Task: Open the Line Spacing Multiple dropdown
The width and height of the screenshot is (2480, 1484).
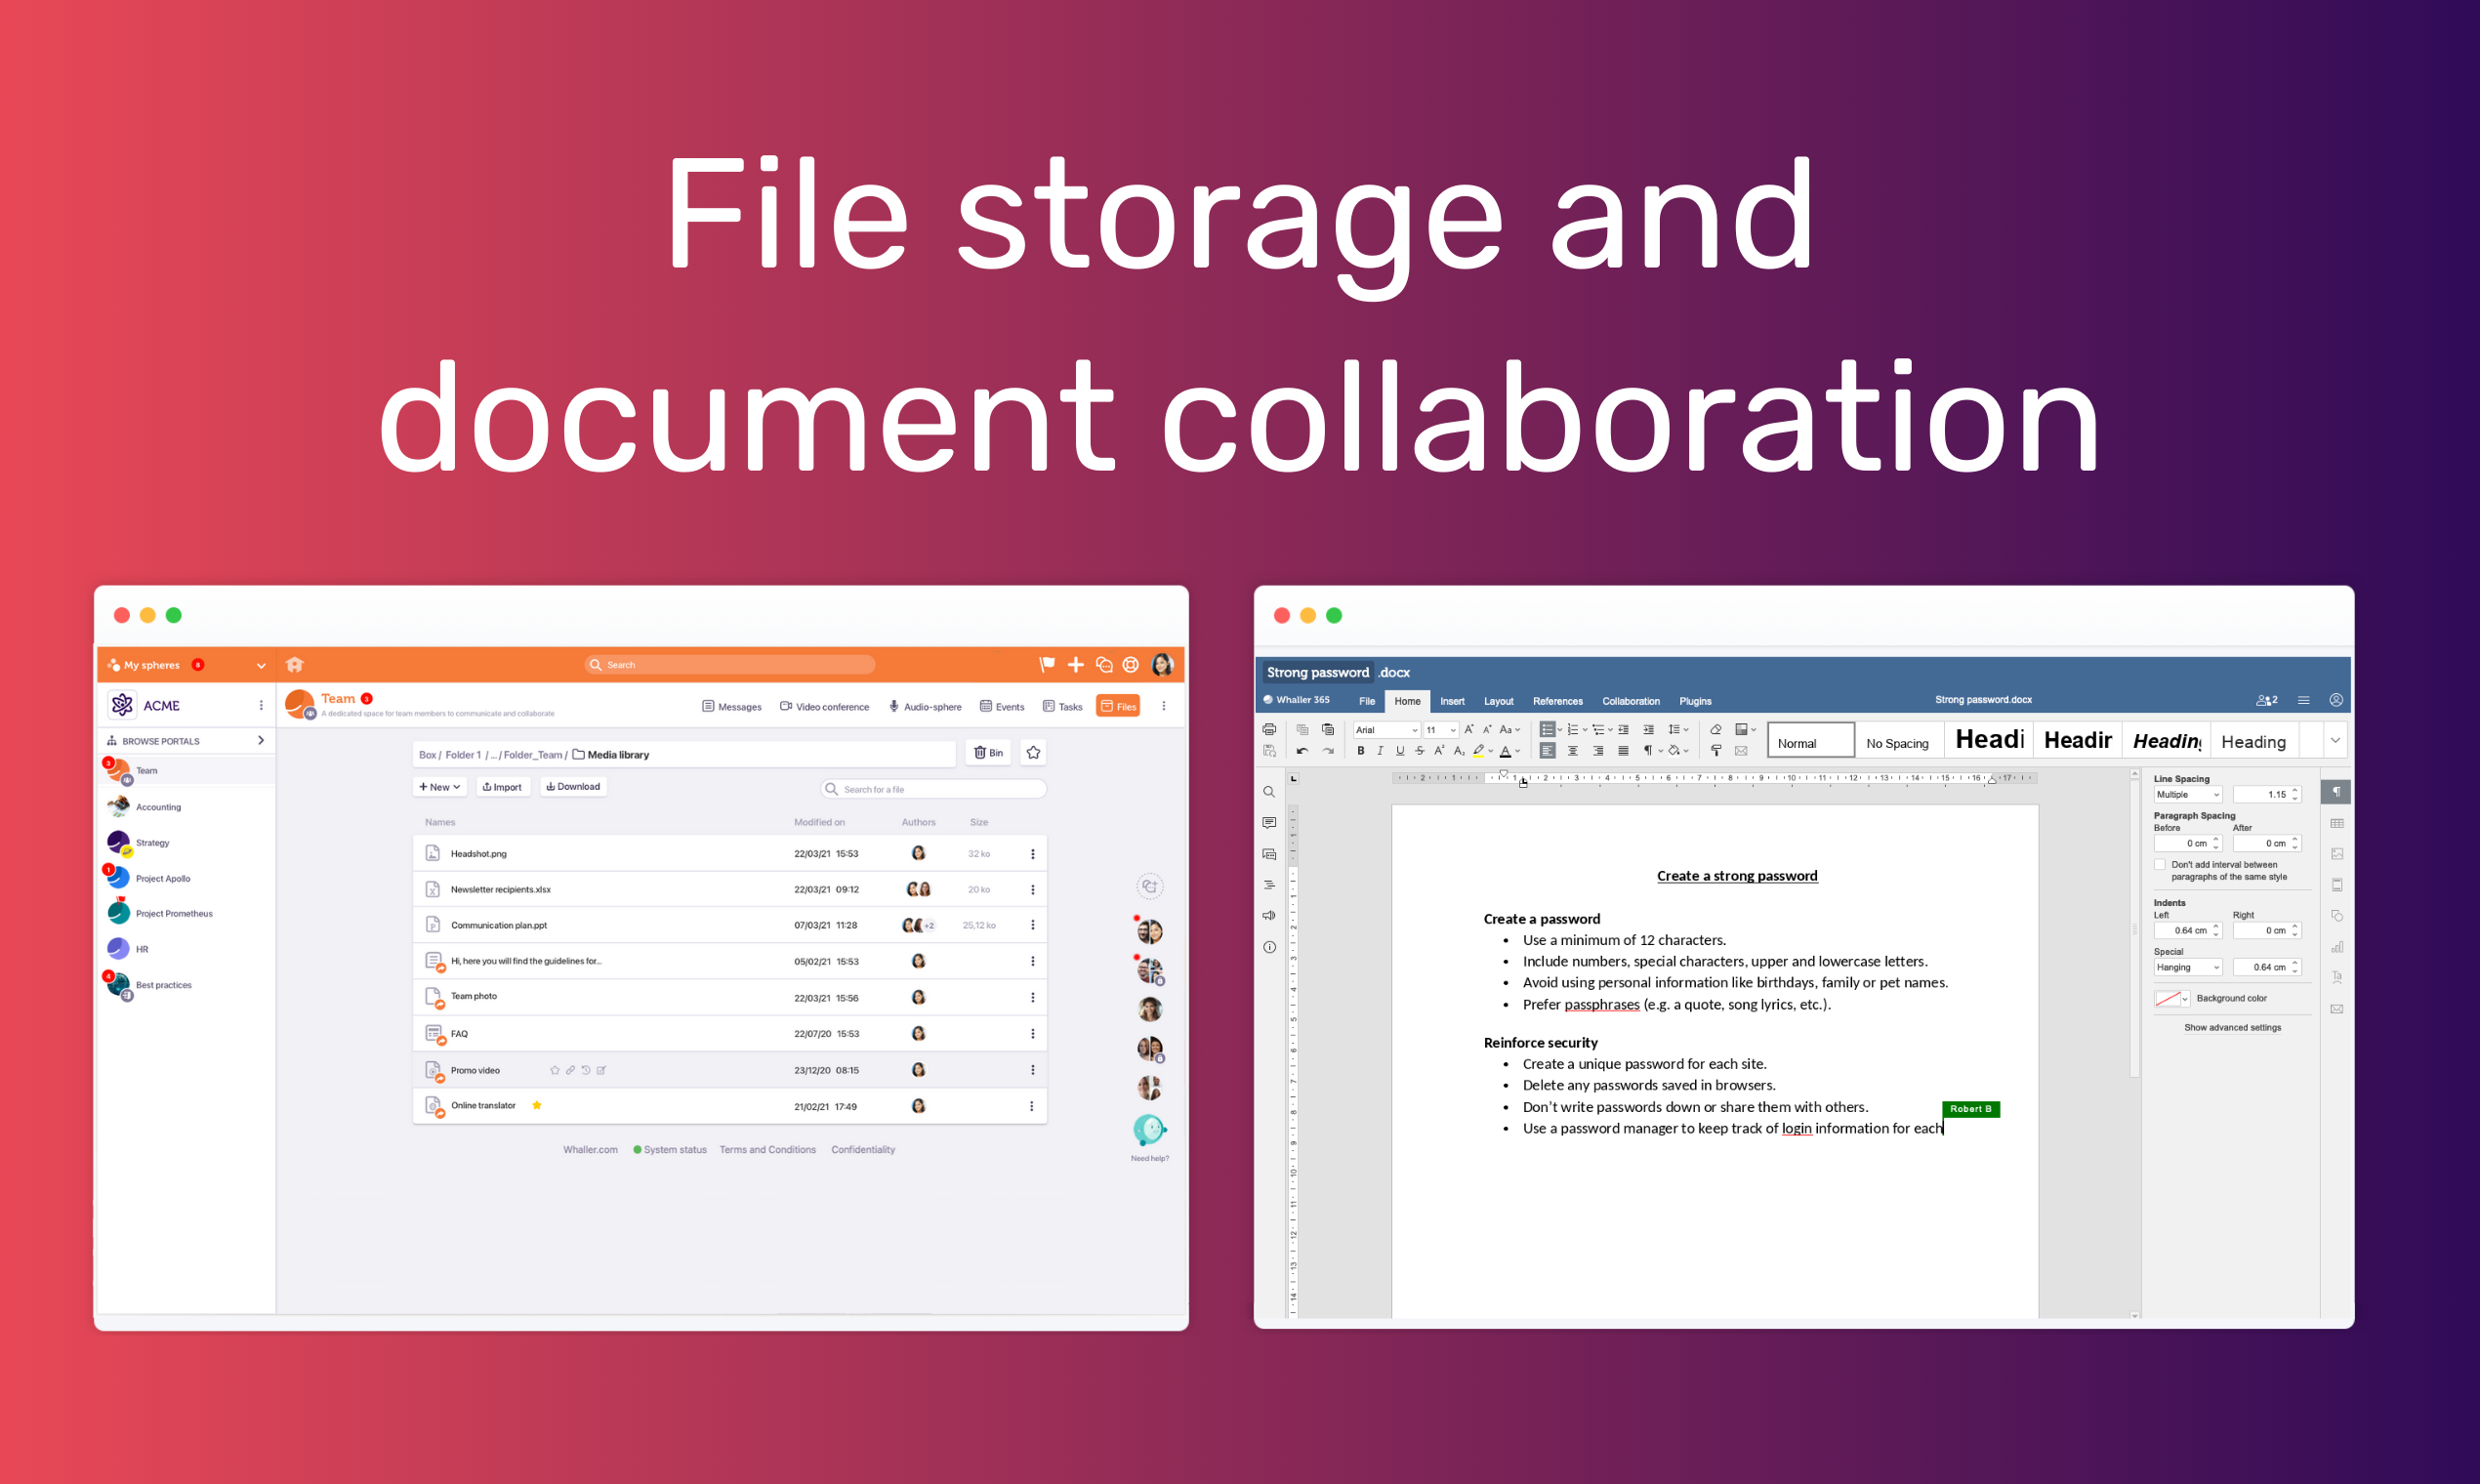Action: pos(2187,795)
